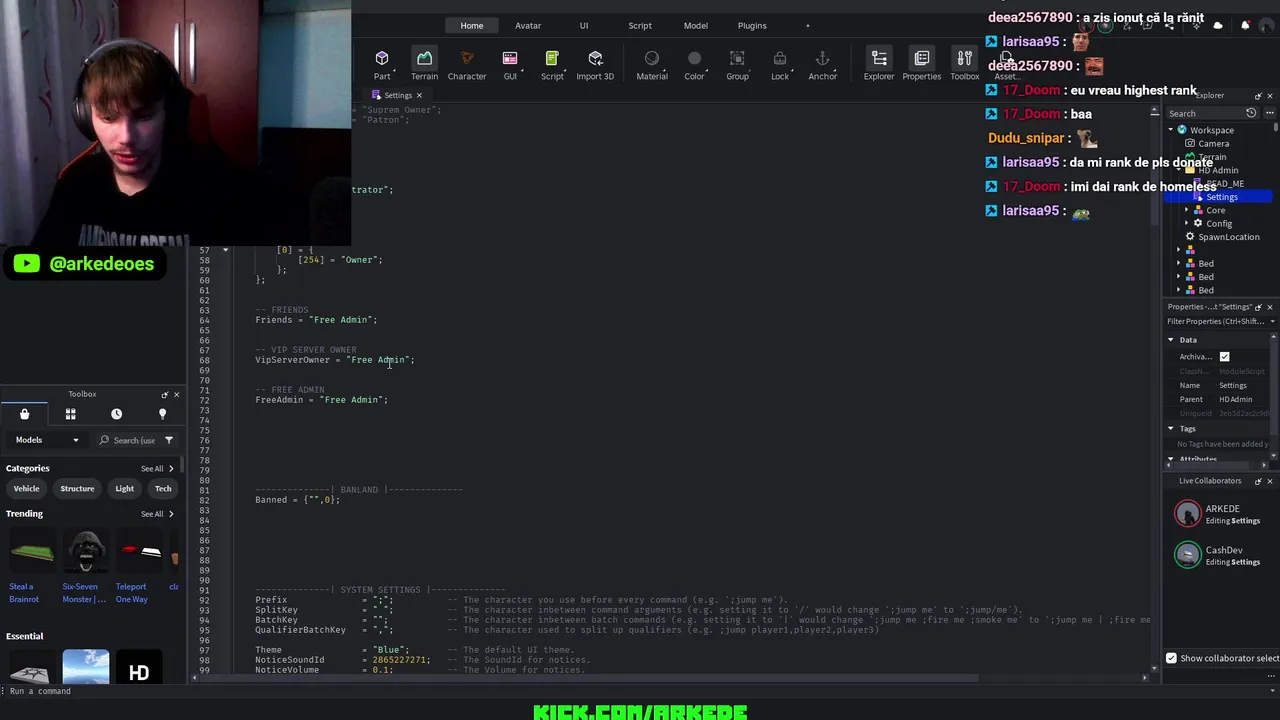The image size is (1280, 720).
Task: Undock the Toolbox panel
Action: coord(164,395)
